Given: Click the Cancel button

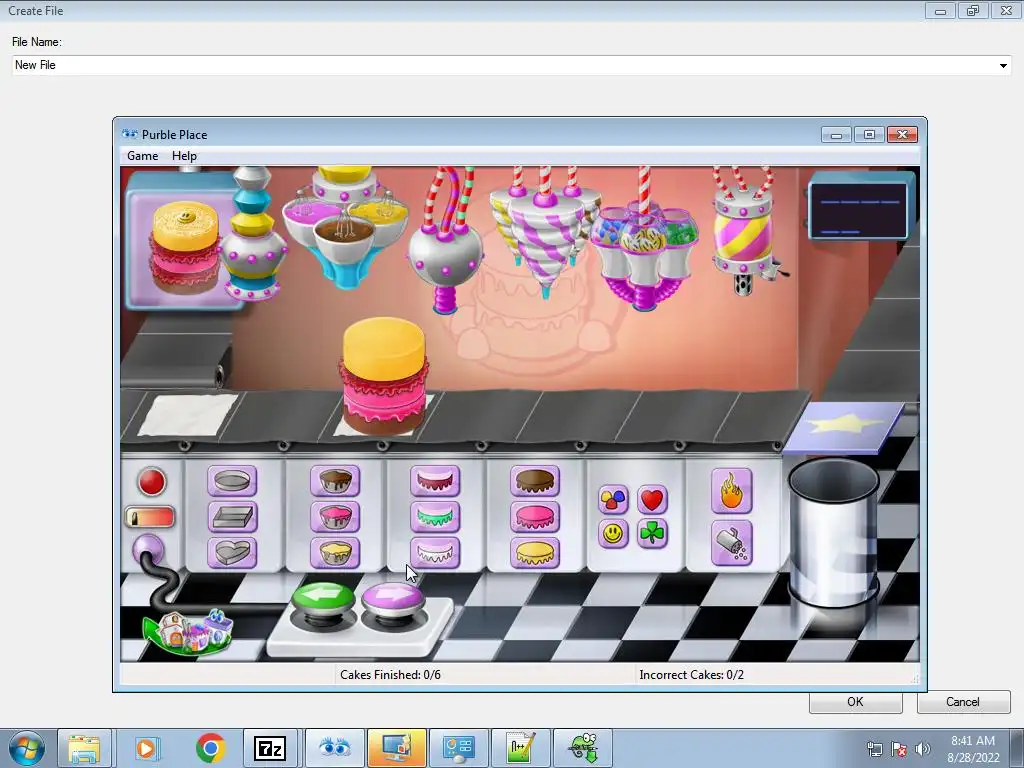Looking at the screenshot, I should click(963, 702).
